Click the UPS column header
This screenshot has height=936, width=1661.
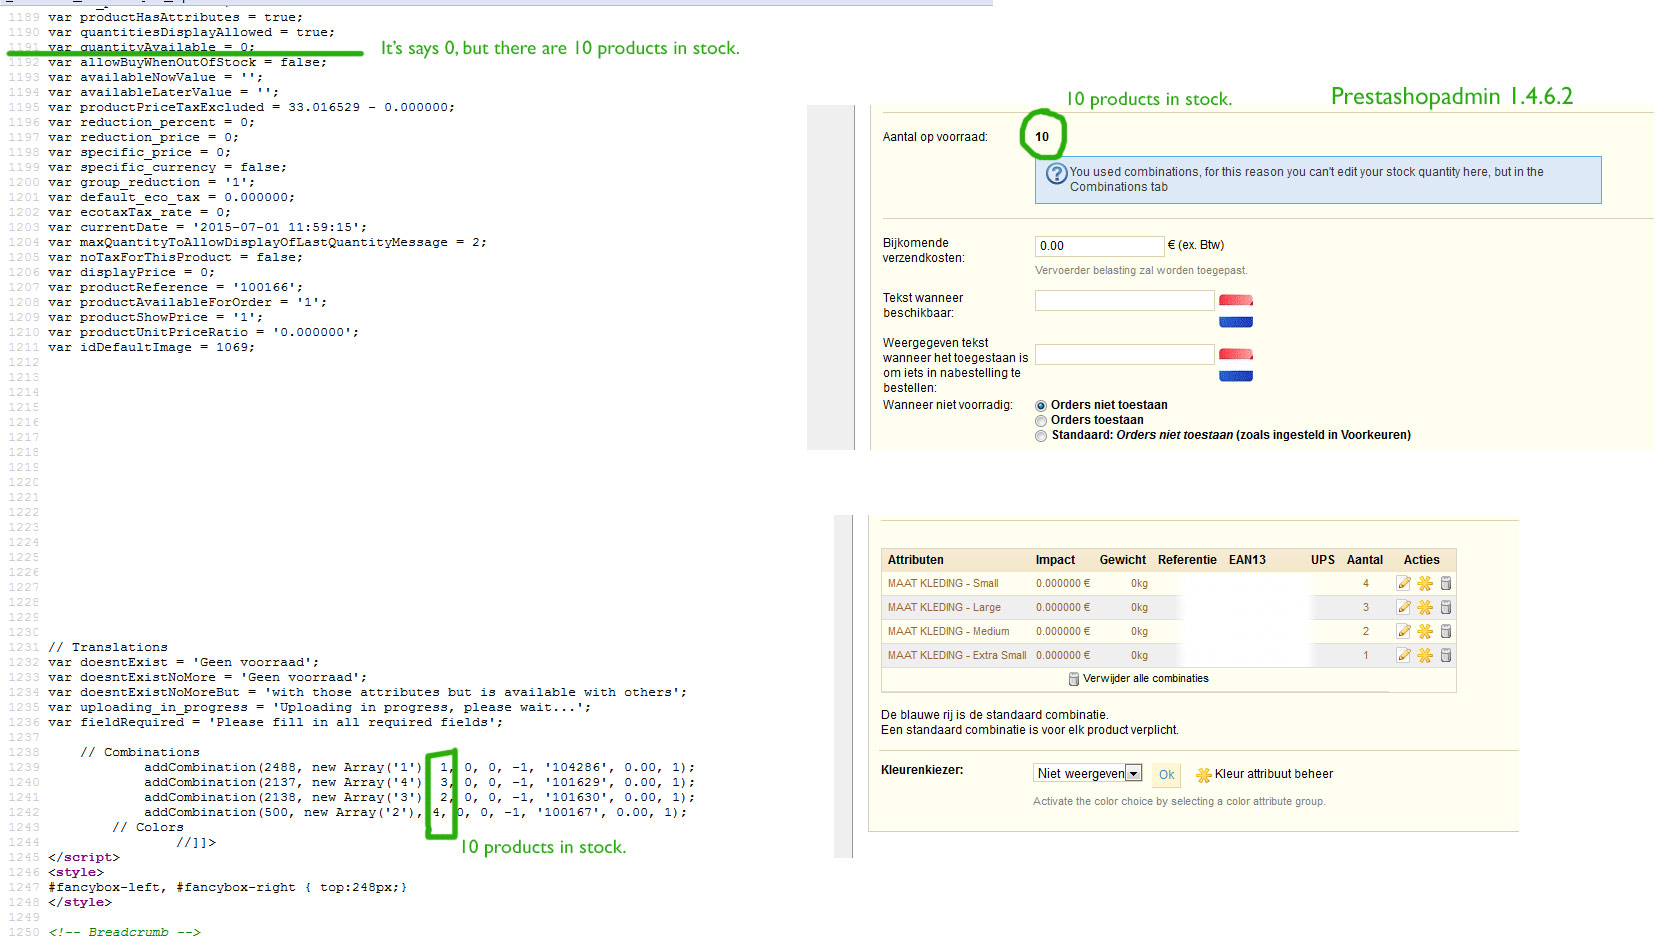click(x=1323, y=560)
